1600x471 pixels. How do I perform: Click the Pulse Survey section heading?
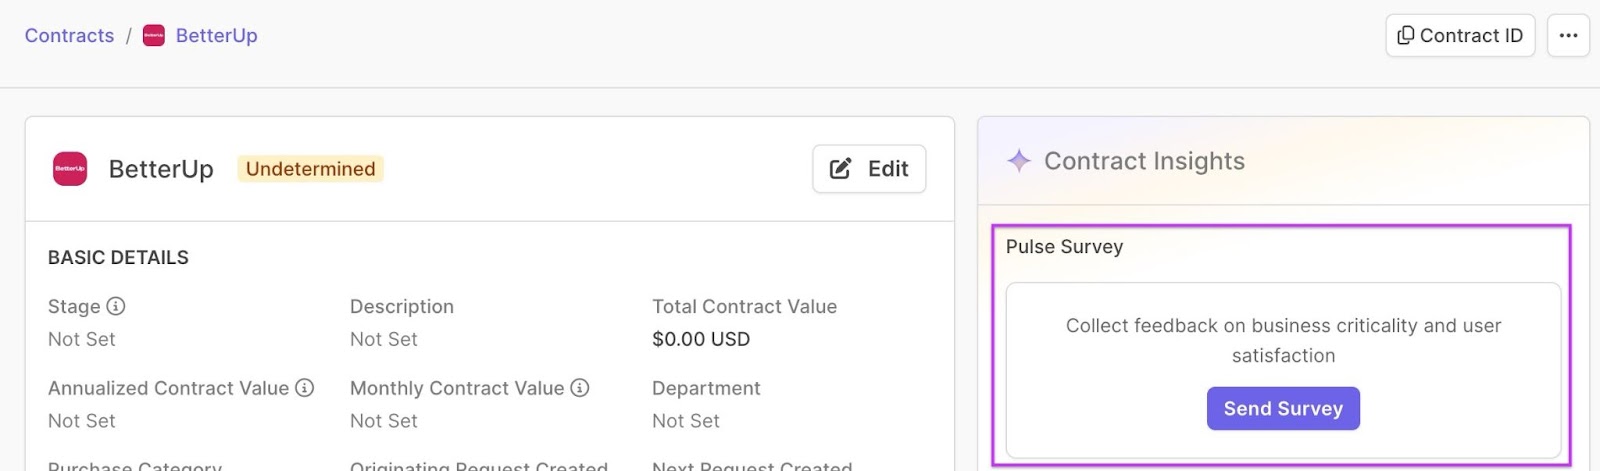(x=1064, y=247)
